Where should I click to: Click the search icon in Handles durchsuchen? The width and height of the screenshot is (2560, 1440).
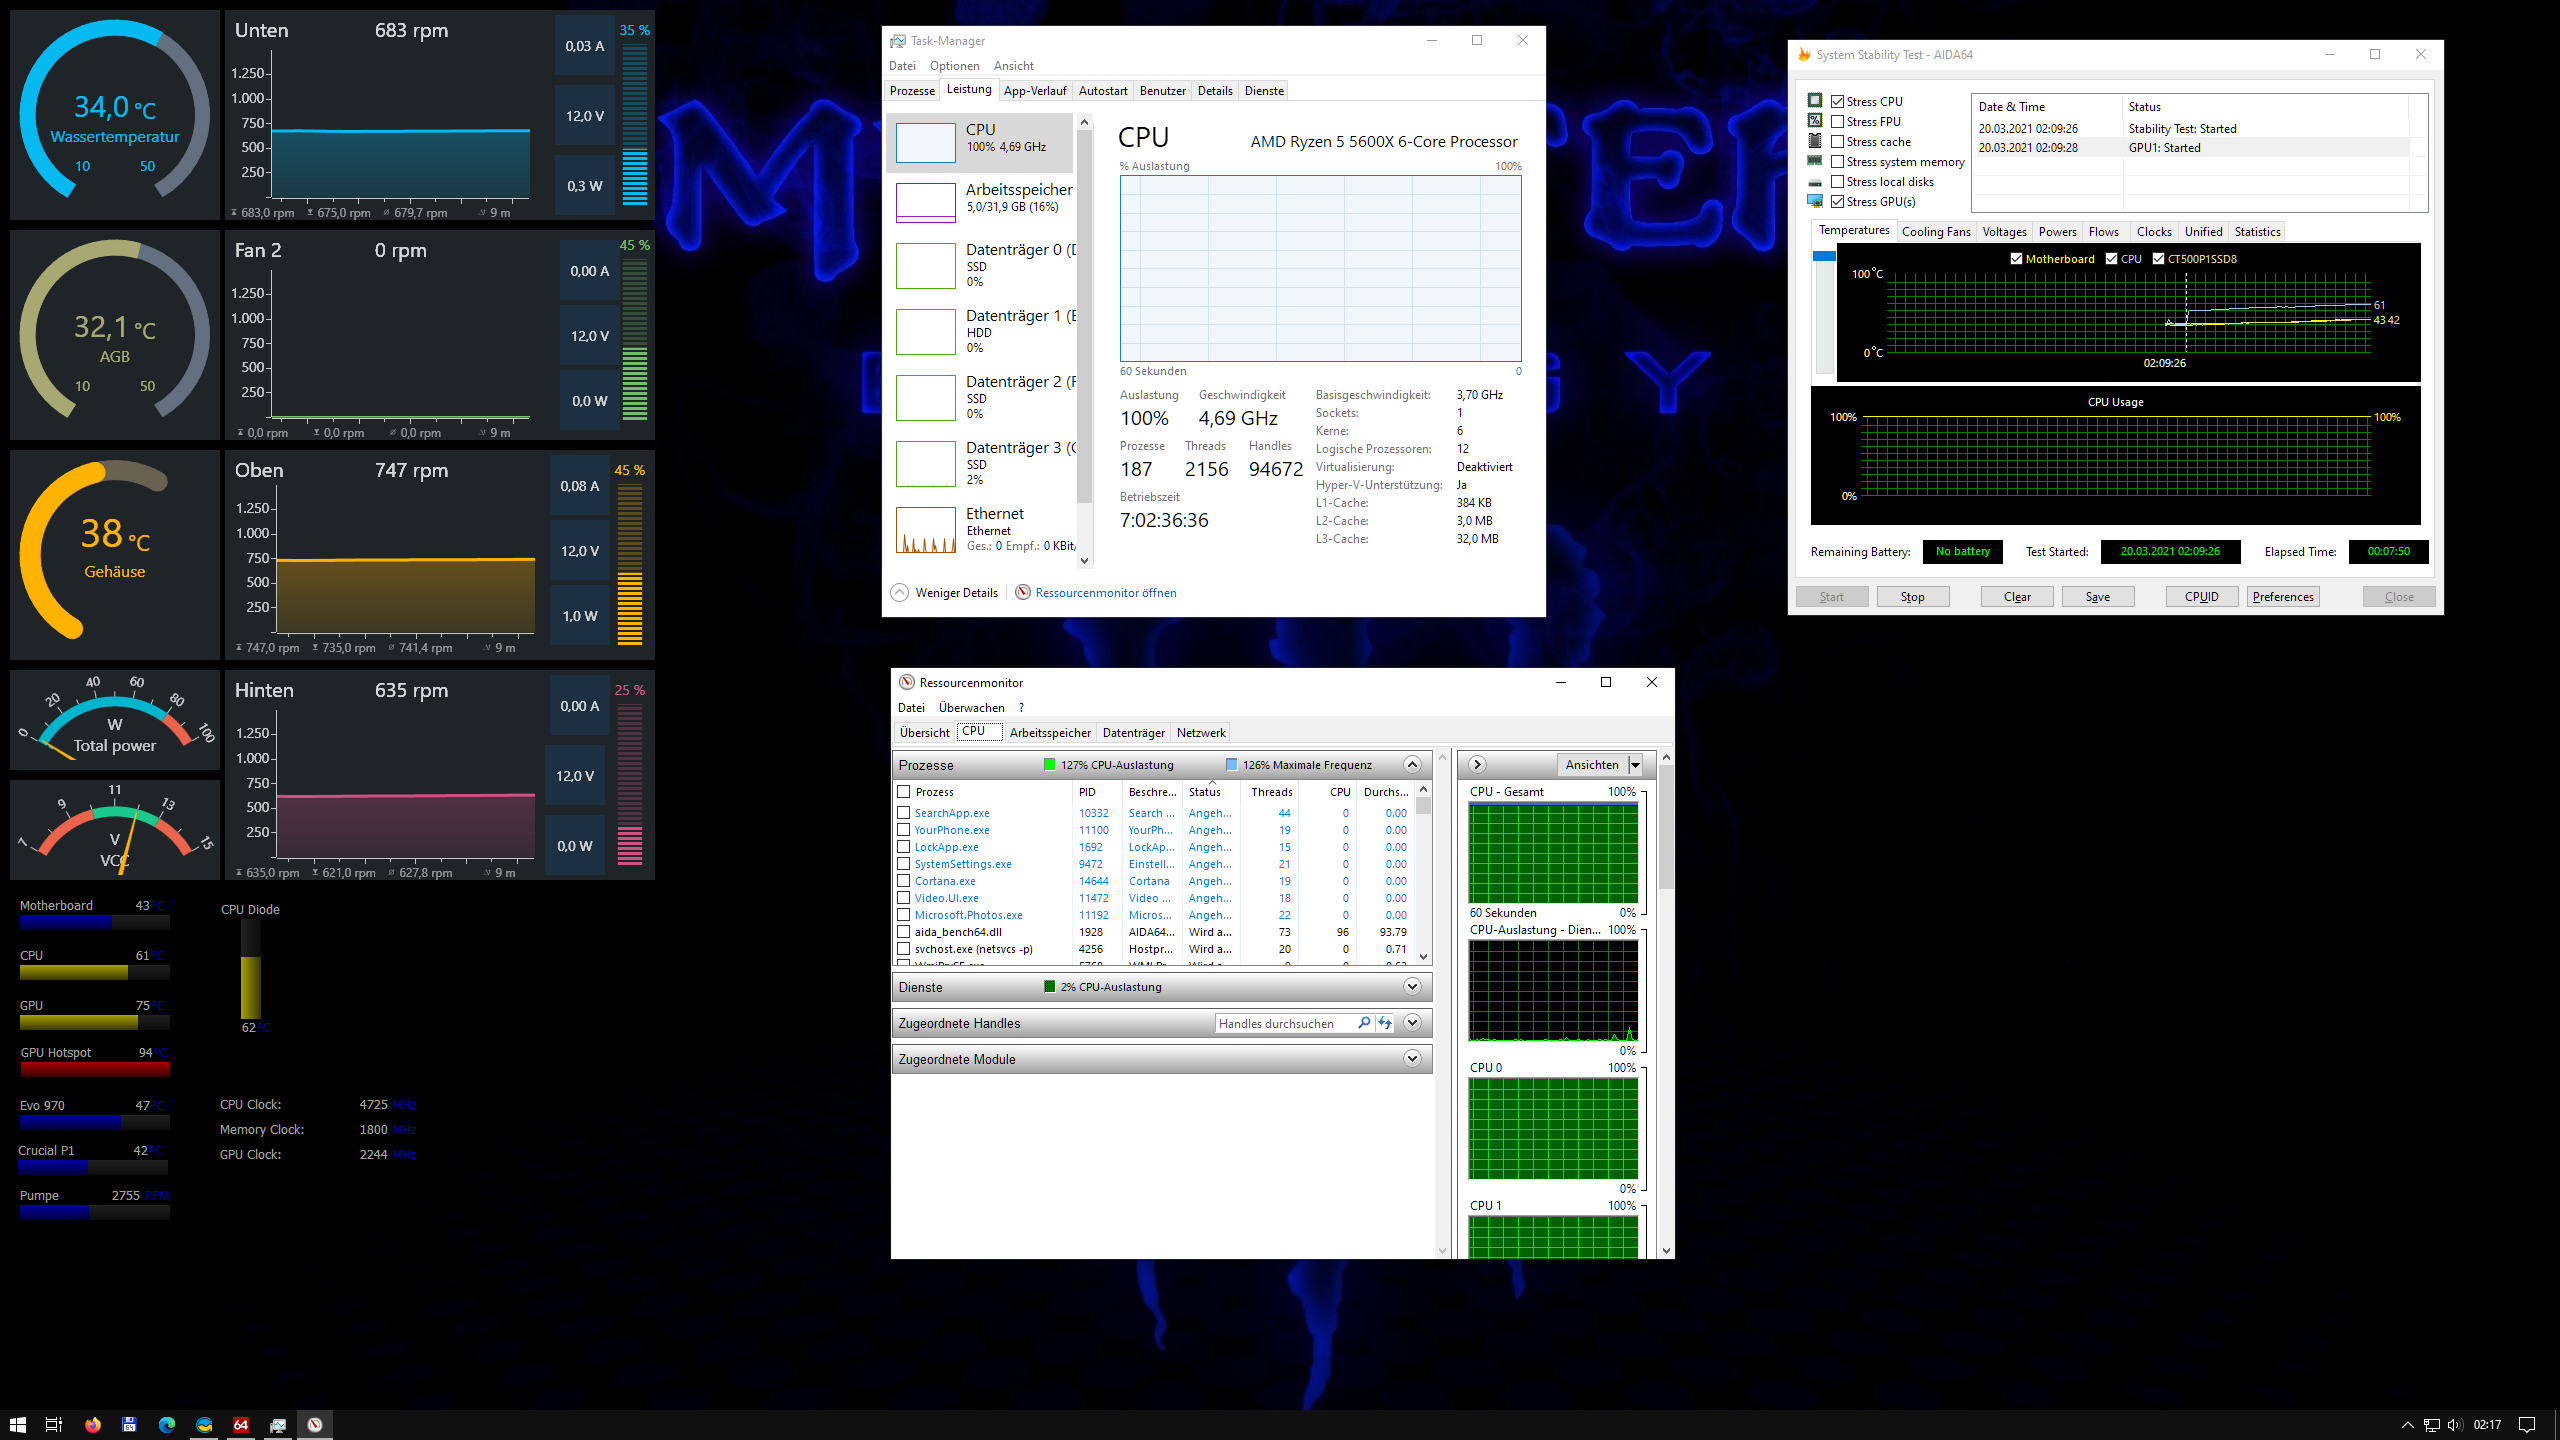(1364, 1023)
